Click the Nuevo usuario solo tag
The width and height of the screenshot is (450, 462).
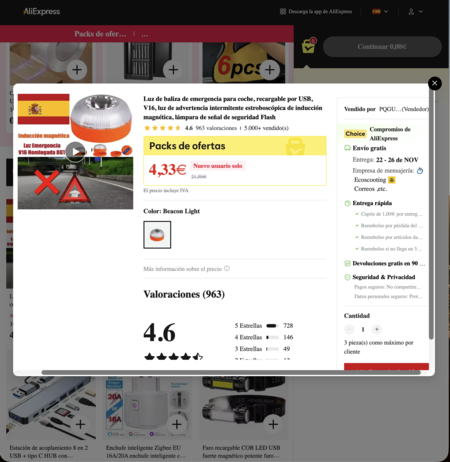pos(218,166)
